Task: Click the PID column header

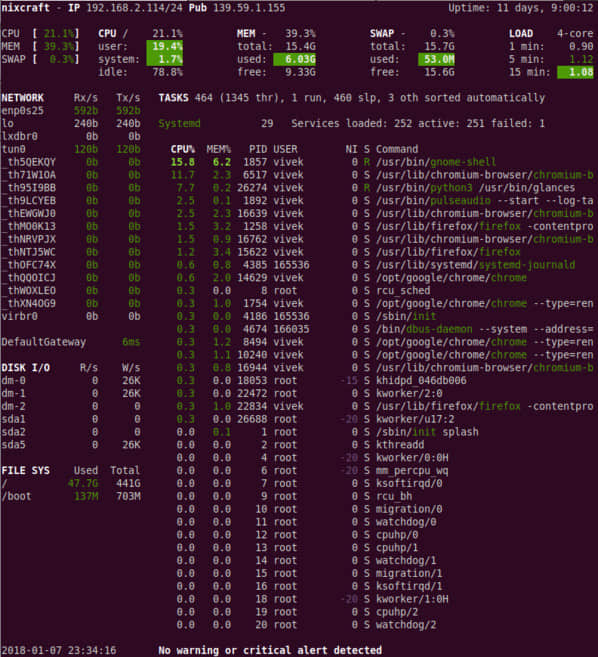Action: click(258, 149)
